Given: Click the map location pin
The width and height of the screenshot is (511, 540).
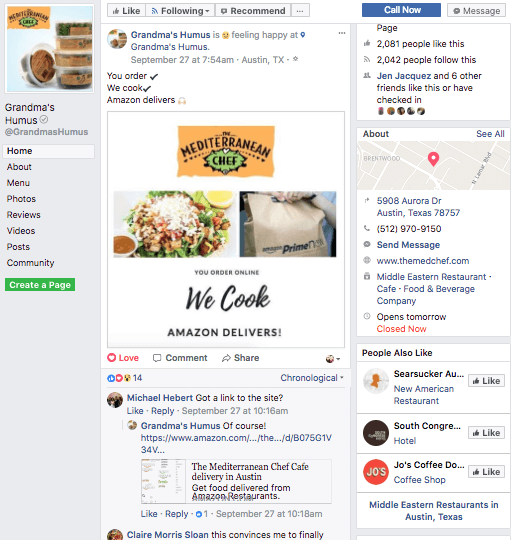Looking at the screenshot, I should [x=433, y=159].
